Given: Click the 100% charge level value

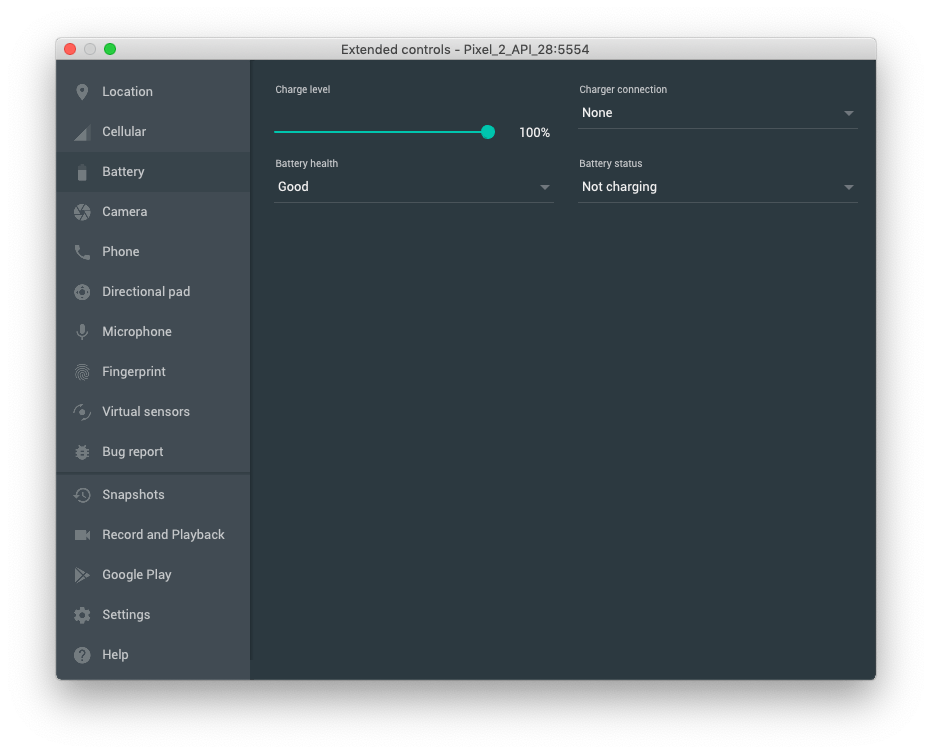Looking at the screenshot, I should [x=534, y=132].
